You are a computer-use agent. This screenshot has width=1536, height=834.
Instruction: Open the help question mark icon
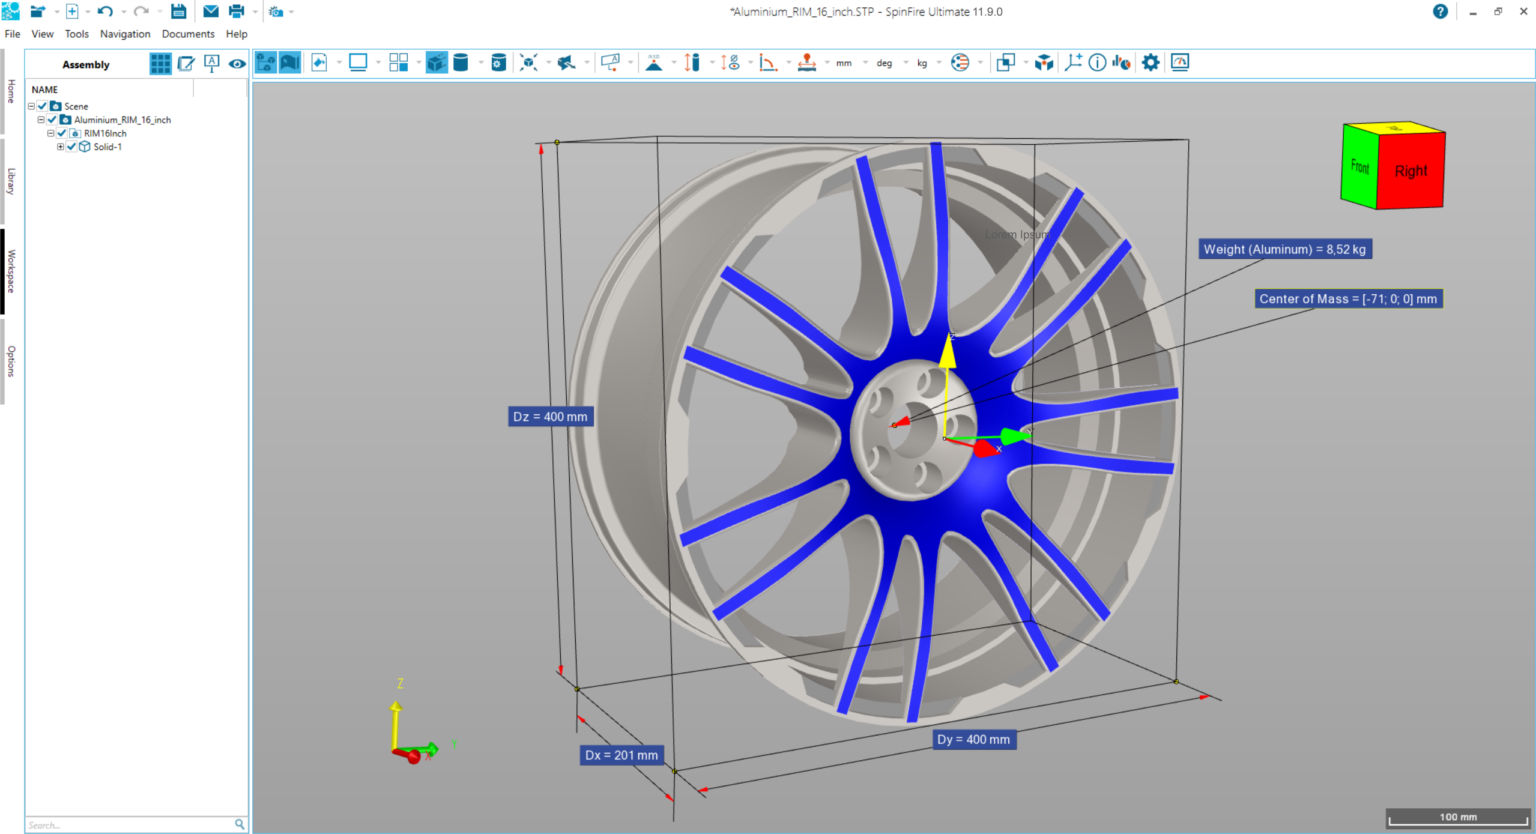coord(1440,12)
